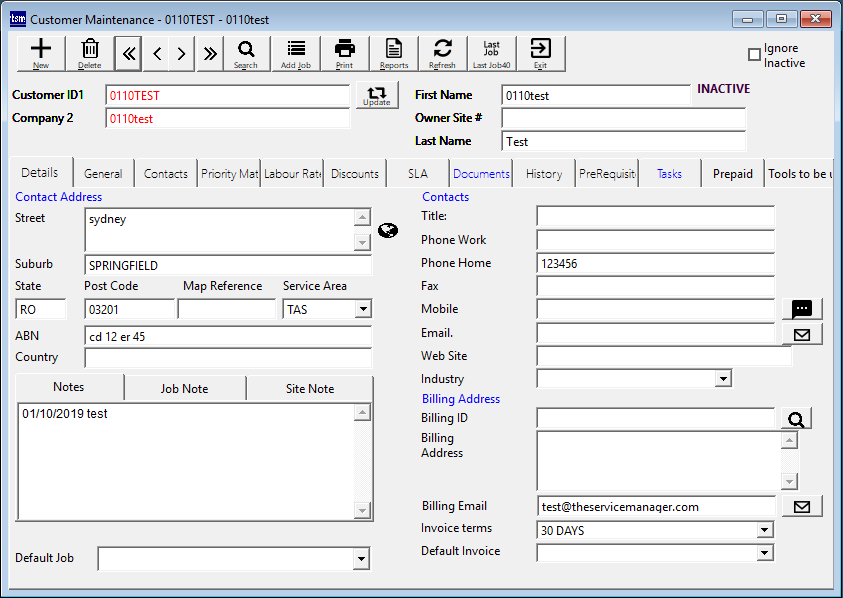Expand the Service Area dropdown
The width and height of the screenshot is (843, 598).
click(362, 310)
